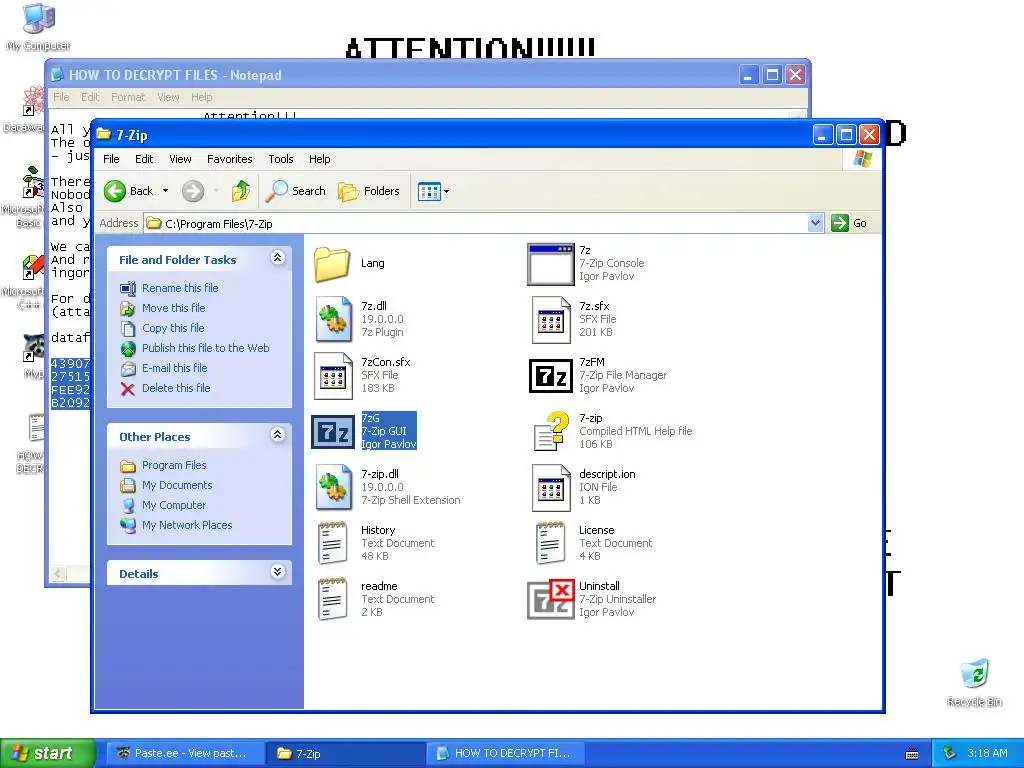1024x768 pixels.
Task: Open the Back history dropdown arrow
Action: pos(165,191)
